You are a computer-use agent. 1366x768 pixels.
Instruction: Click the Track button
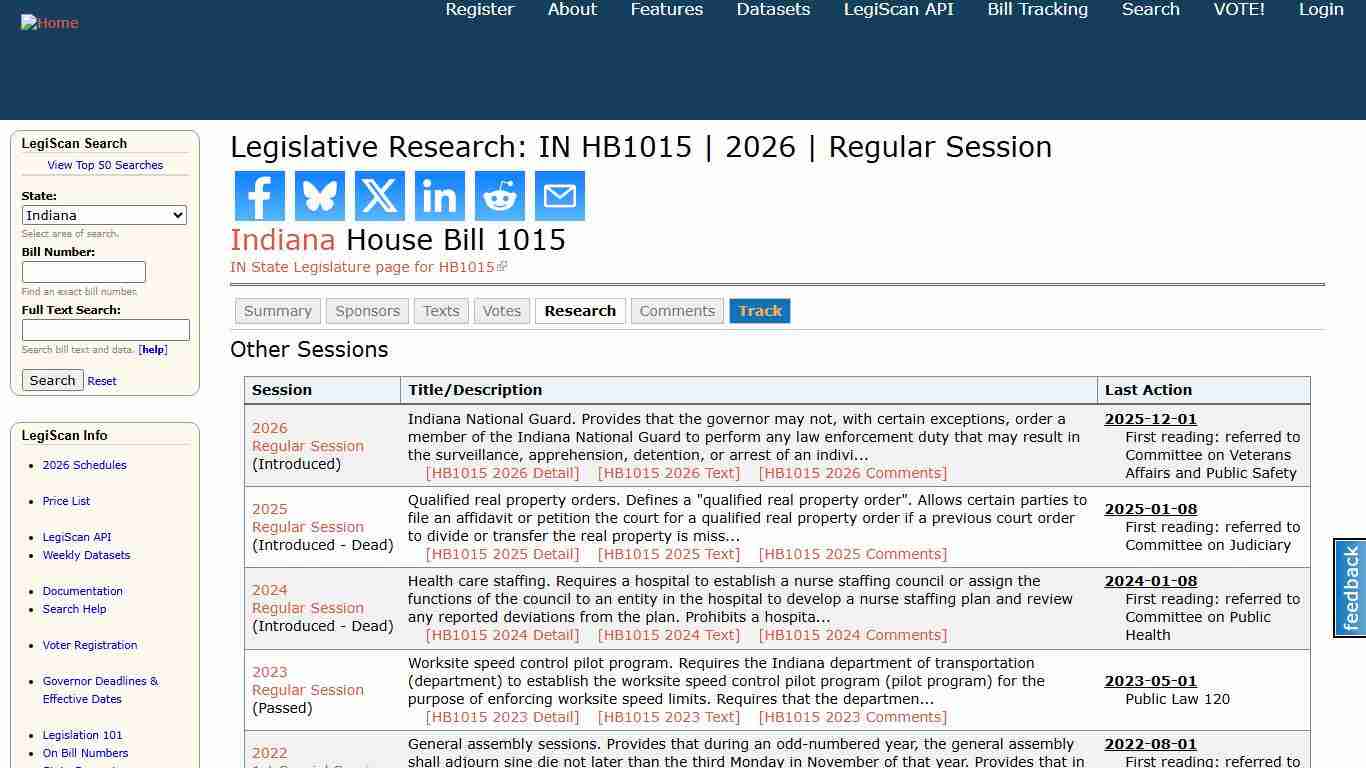click(x=760, y=311)
